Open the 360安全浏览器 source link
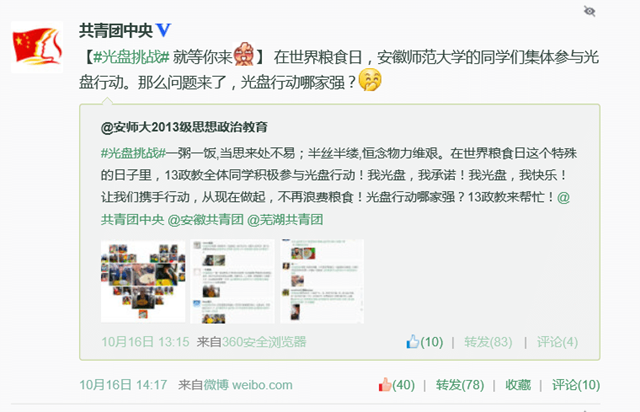 264,342
